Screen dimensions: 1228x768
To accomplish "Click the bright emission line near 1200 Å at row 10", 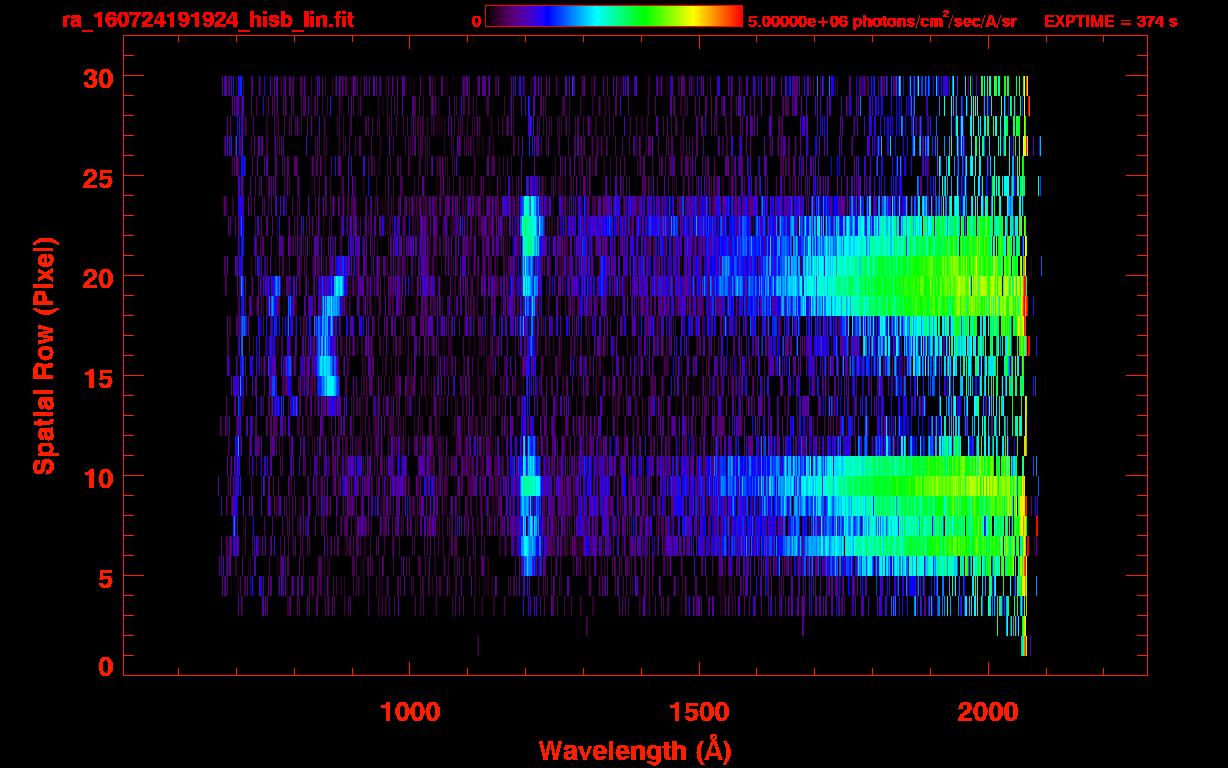I will click(x=530, y=486).
